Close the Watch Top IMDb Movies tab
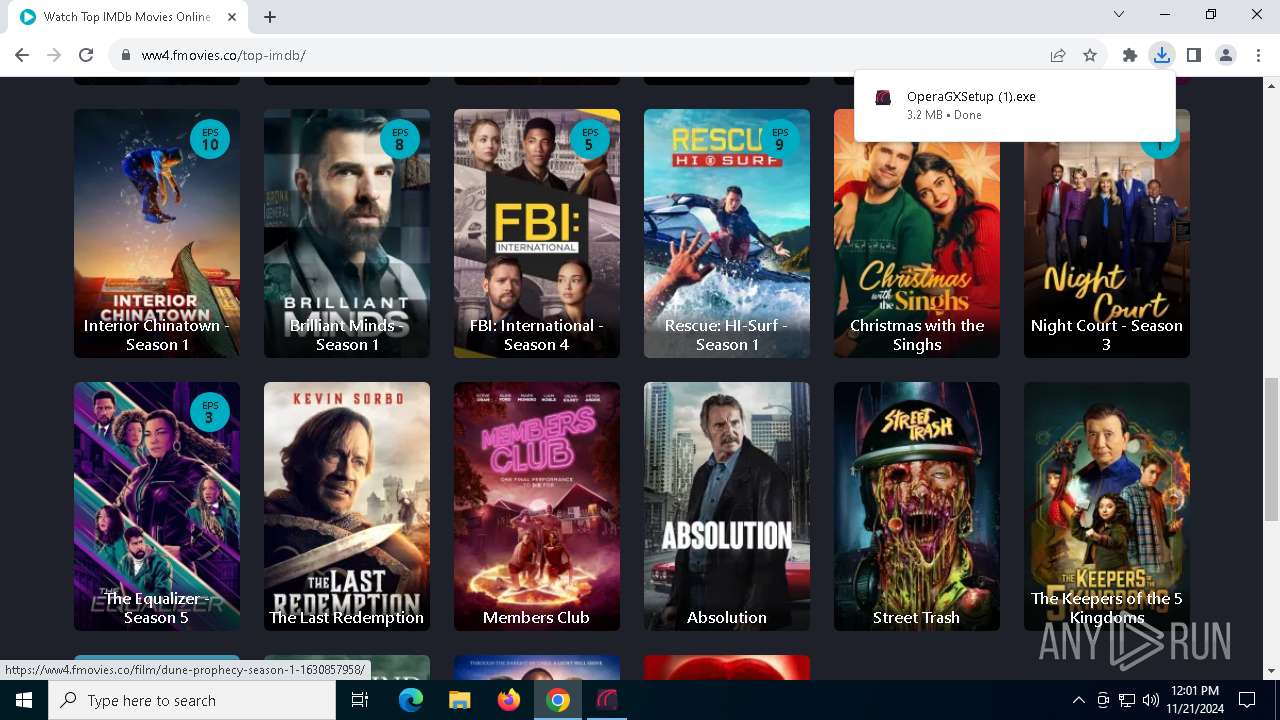Screen dimensions: 1280x720 [232, 17]
